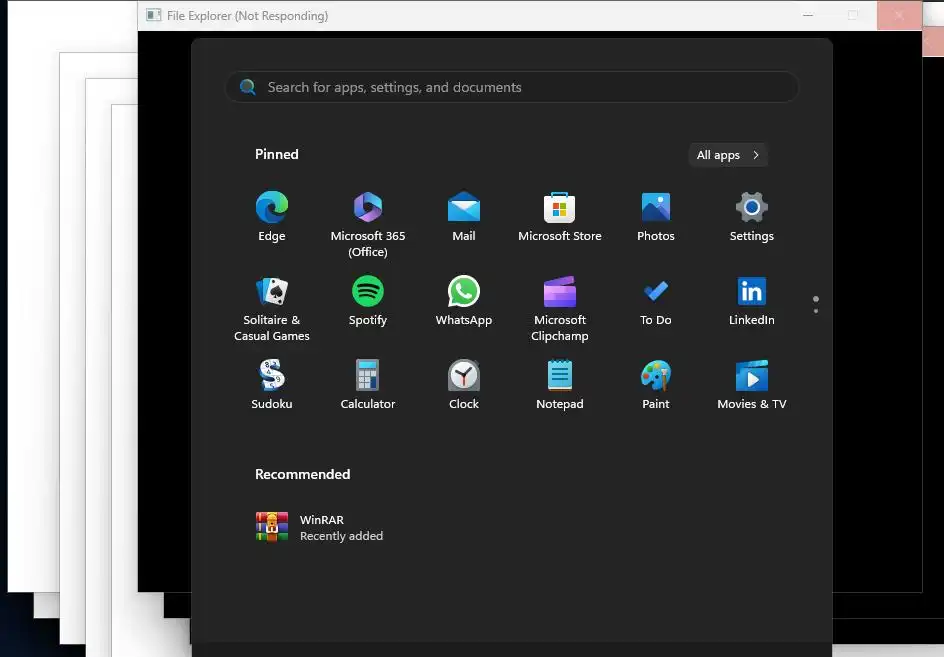Go to next pinned page dot
Image resolution: width=944 pixels, height=657 pixels.
pos(816,311)
